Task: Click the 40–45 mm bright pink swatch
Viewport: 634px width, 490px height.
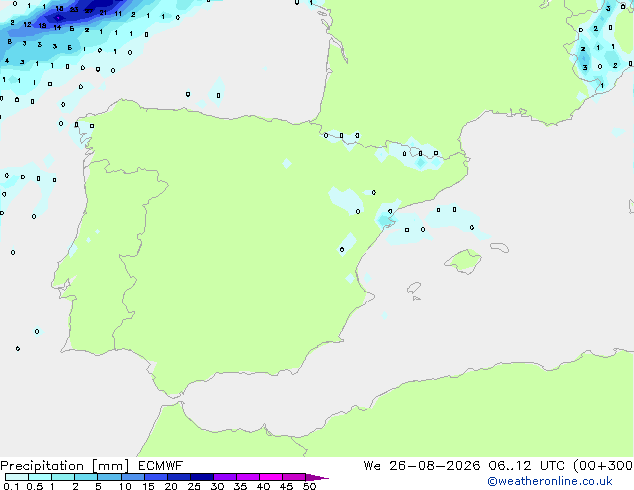Action: point(271,477)
